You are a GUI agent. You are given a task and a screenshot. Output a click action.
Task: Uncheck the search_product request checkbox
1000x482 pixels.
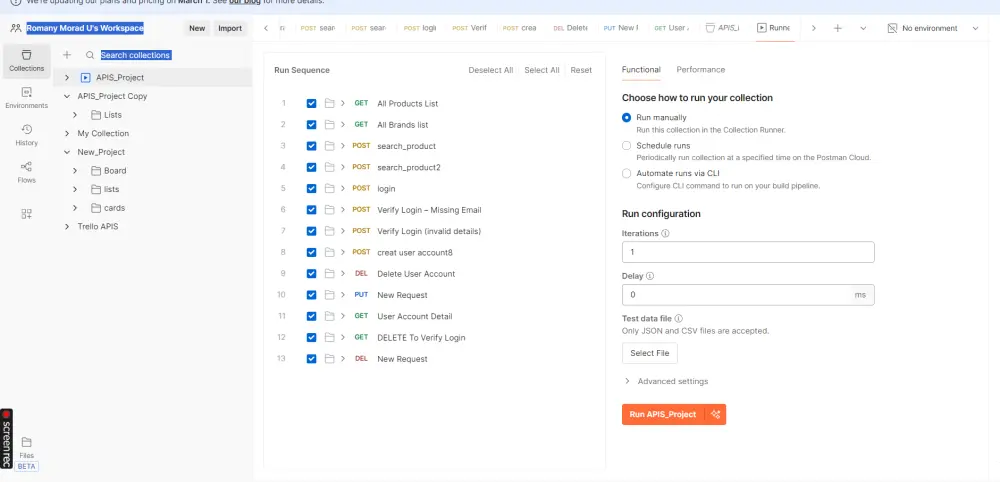pyautogui.click(x=311, y=146)
